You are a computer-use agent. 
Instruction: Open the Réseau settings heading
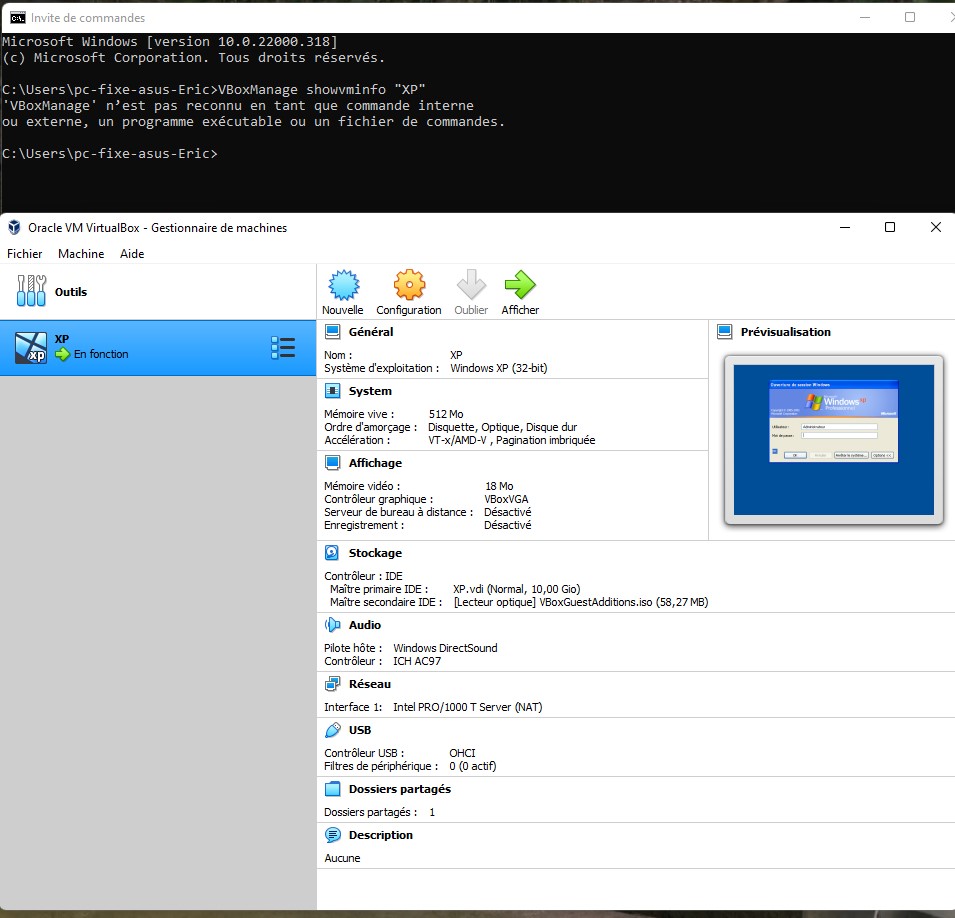coord(370,684)
